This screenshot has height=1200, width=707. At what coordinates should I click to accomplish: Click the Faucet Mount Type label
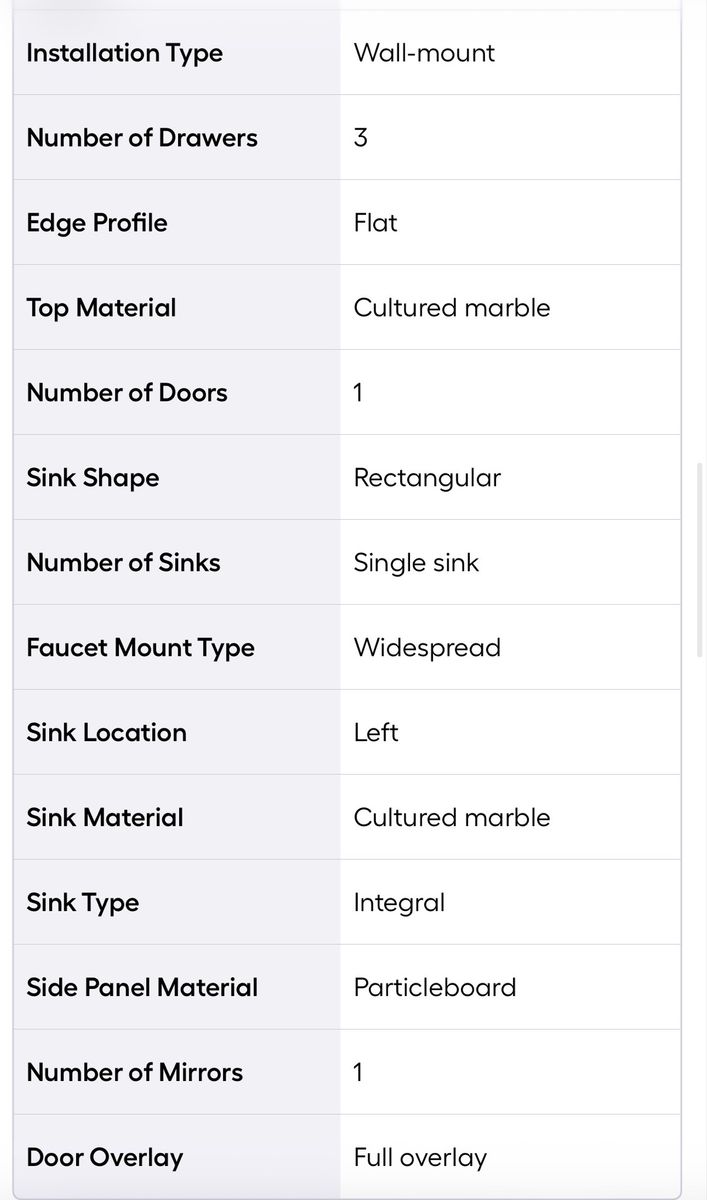tap(140, 648)
